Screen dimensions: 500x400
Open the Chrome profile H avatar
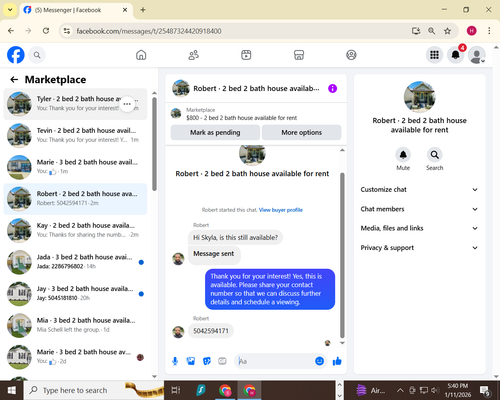coord(471,31)
